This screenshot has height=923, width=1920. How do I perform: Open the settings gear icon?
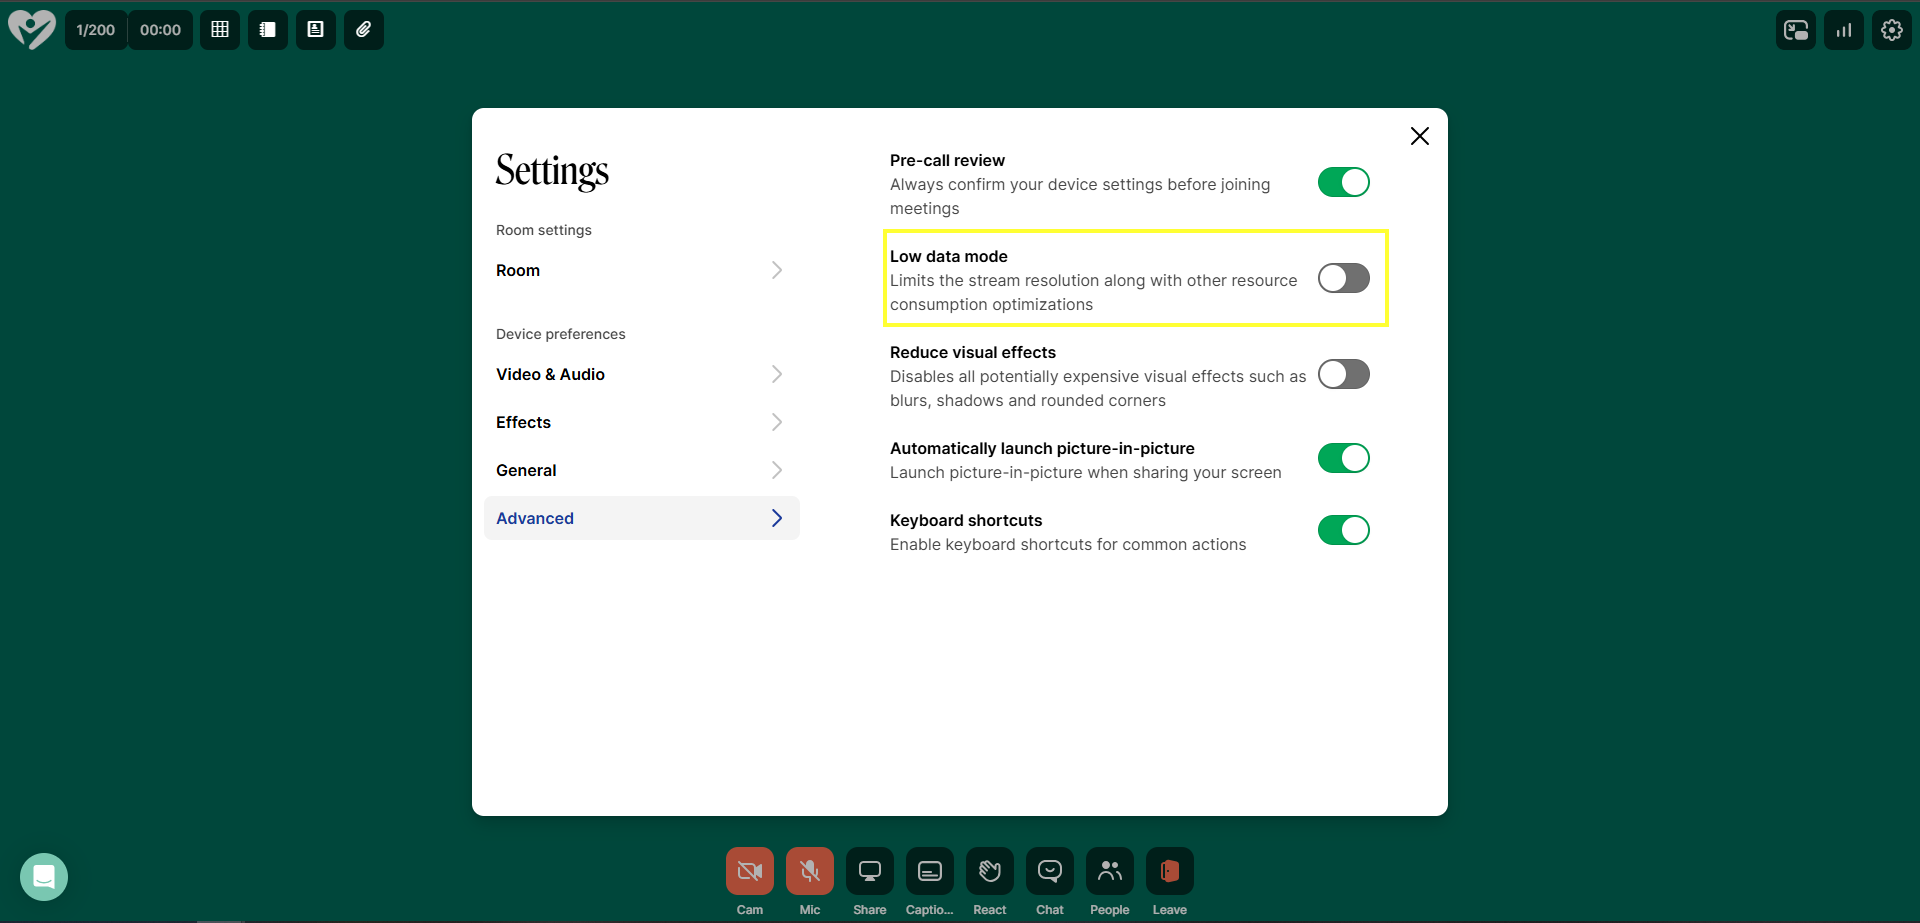point(1892,30)
